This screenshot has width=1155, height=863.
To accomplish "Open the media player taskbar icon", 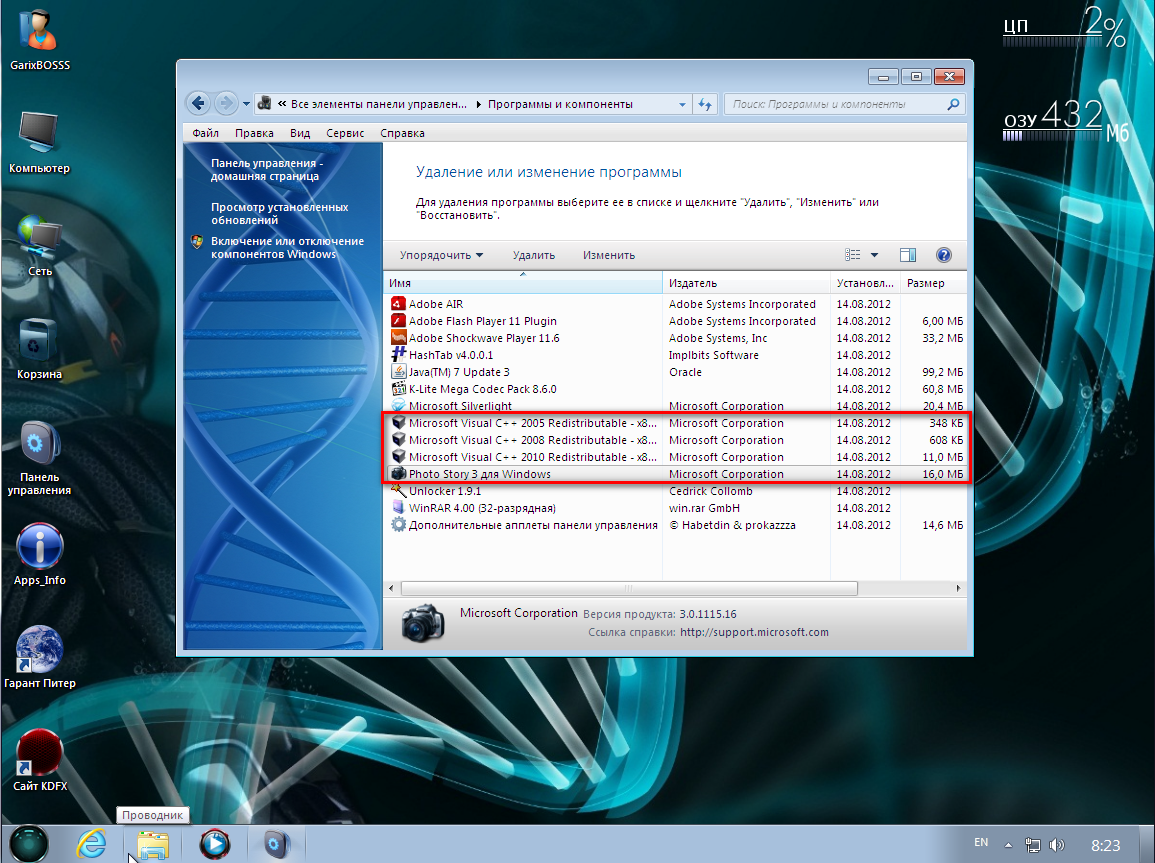I will (x=214, y=844).
